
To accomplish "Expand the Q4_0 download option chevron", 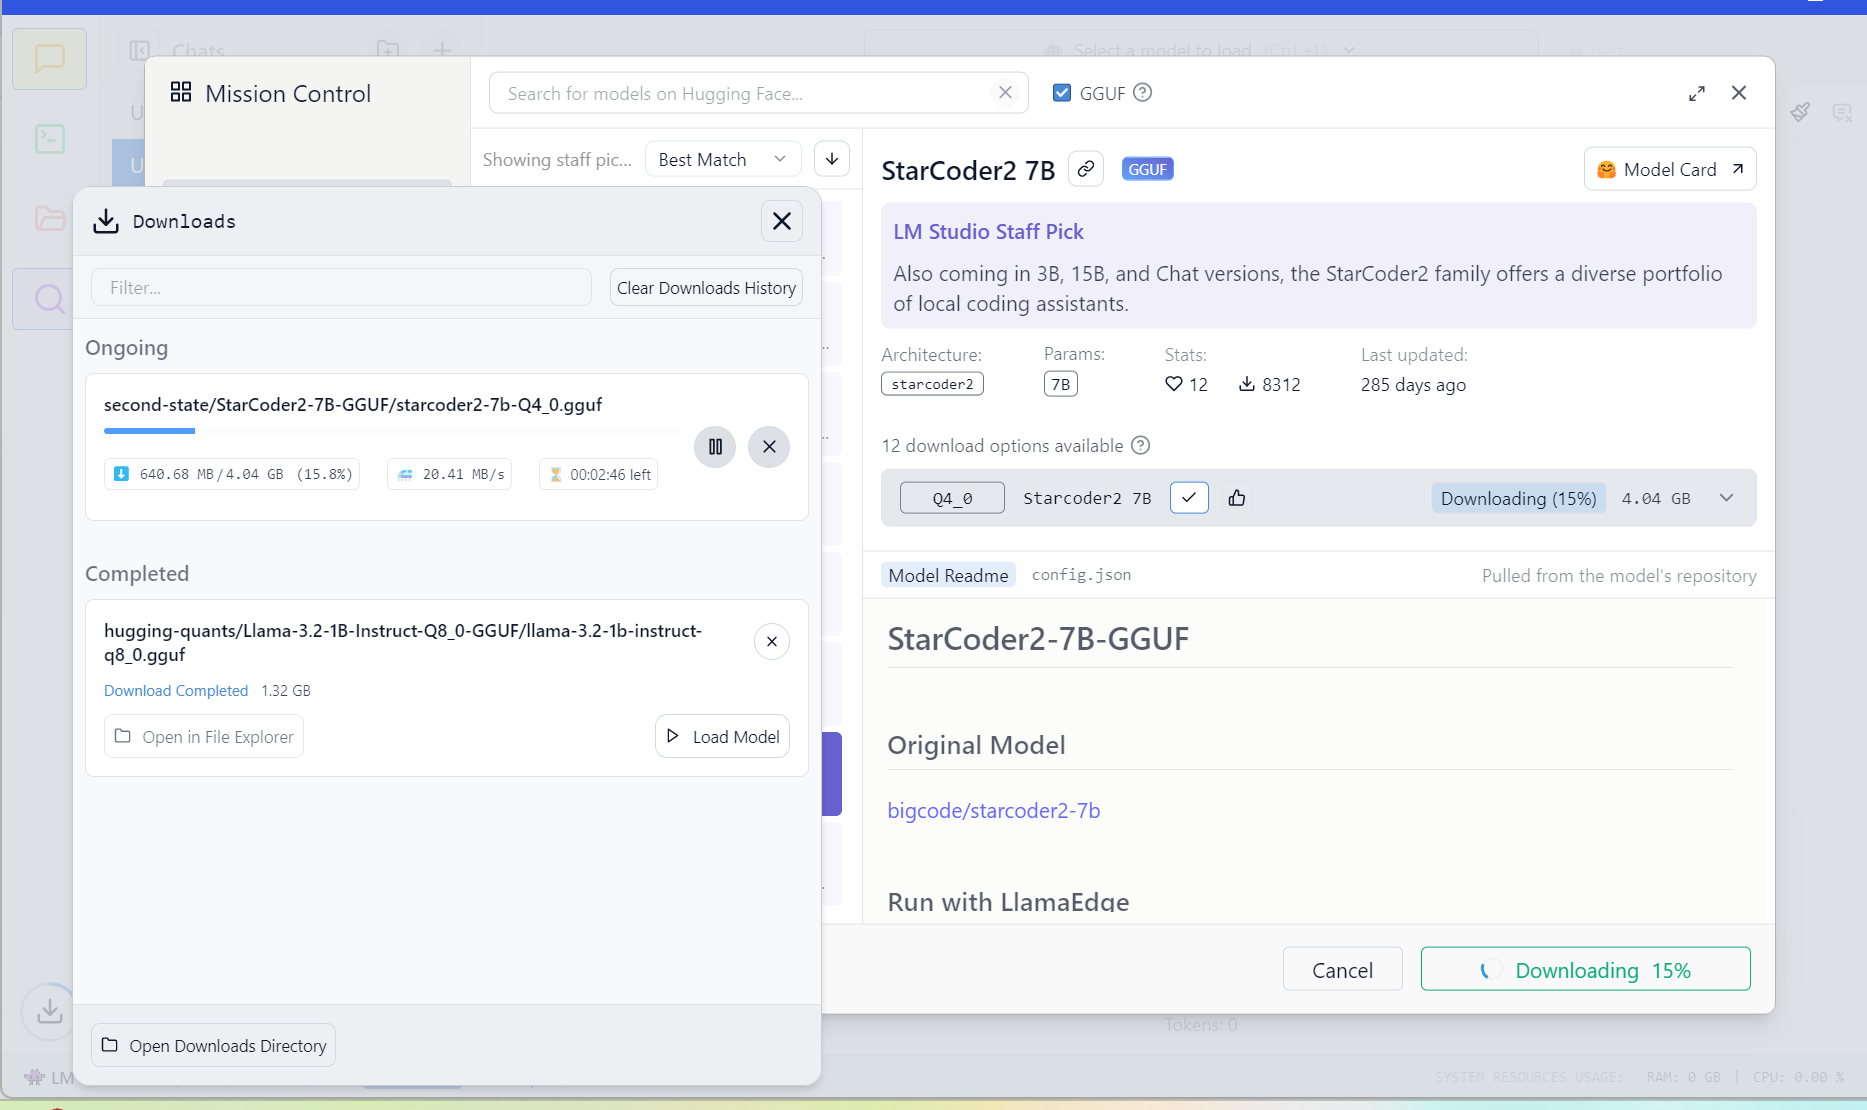I will tap(1726, 498).
